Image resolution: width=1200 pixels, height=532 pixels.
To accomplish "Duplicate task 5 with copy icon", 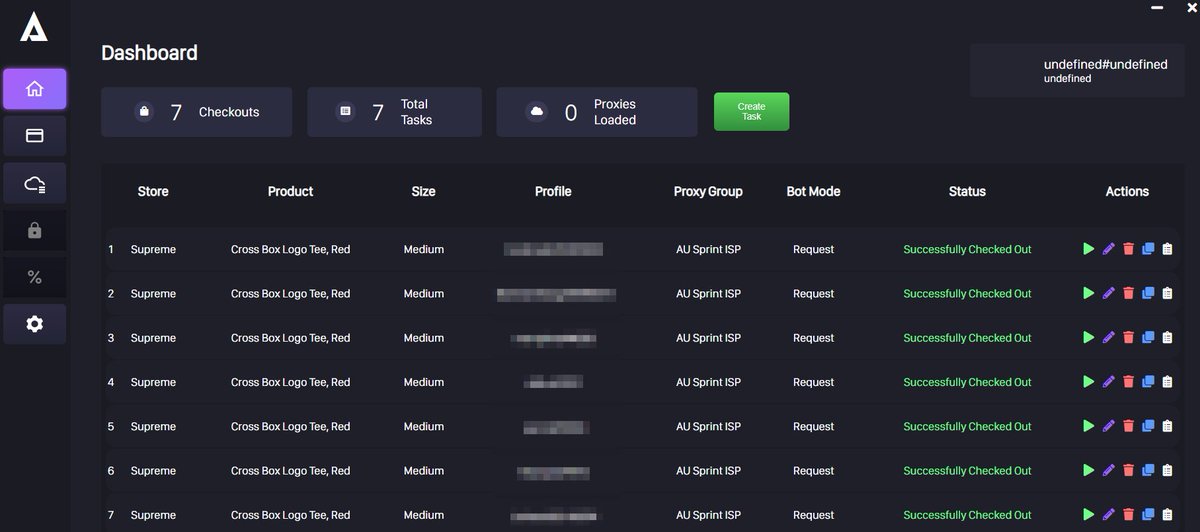I will 1148,426.
